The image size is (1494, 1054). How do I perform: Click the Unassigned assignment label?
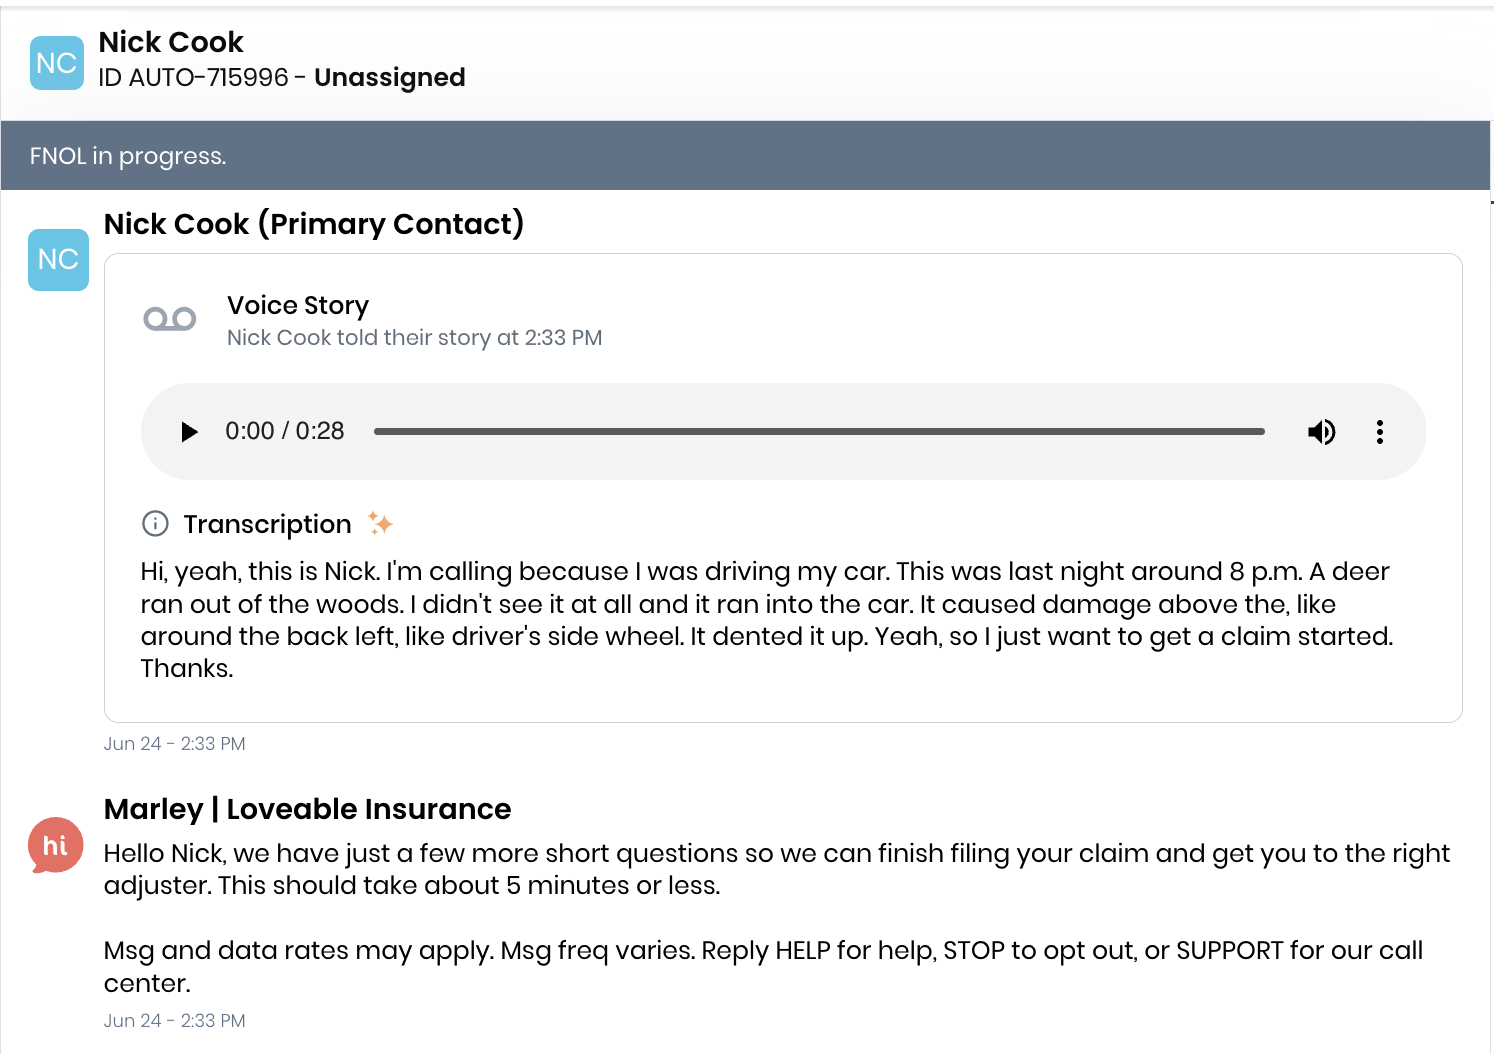click(390, 78)
